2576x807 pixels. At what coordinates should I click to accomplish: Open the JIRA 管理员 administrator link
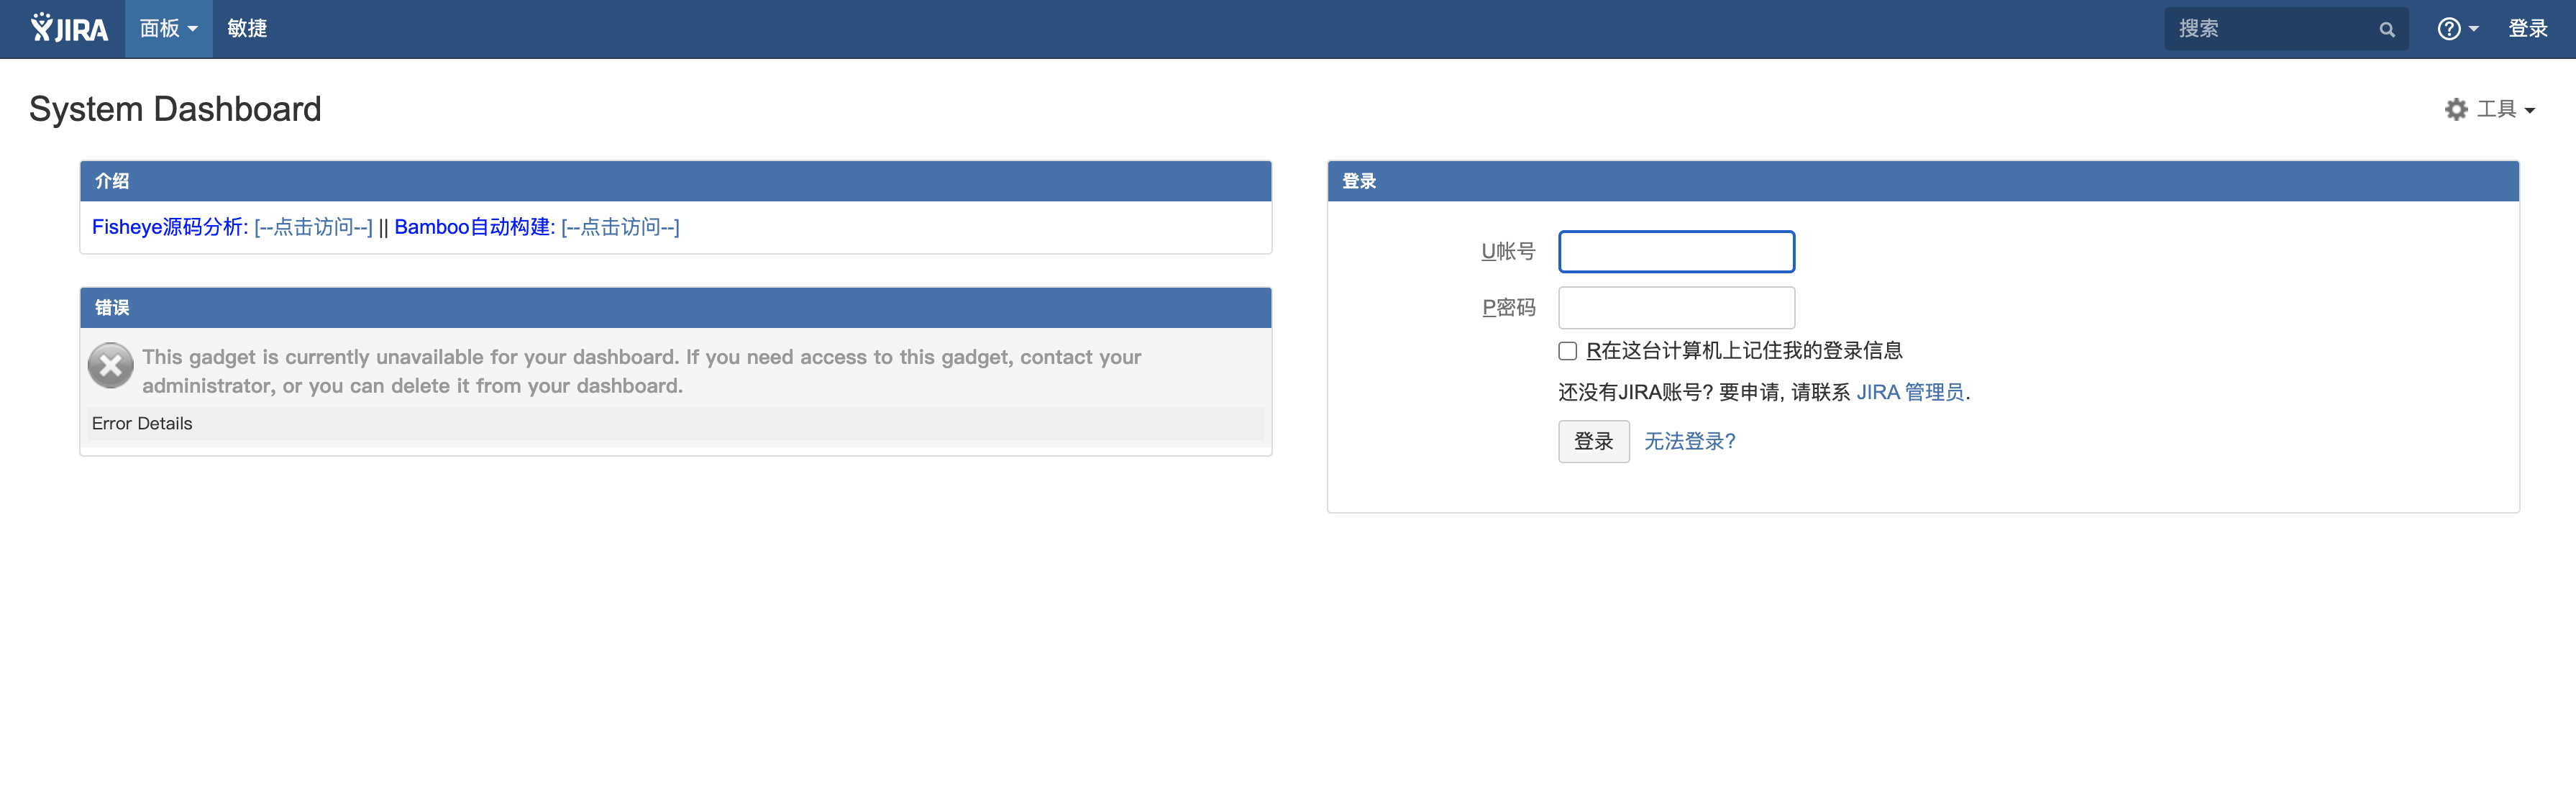1910,392
